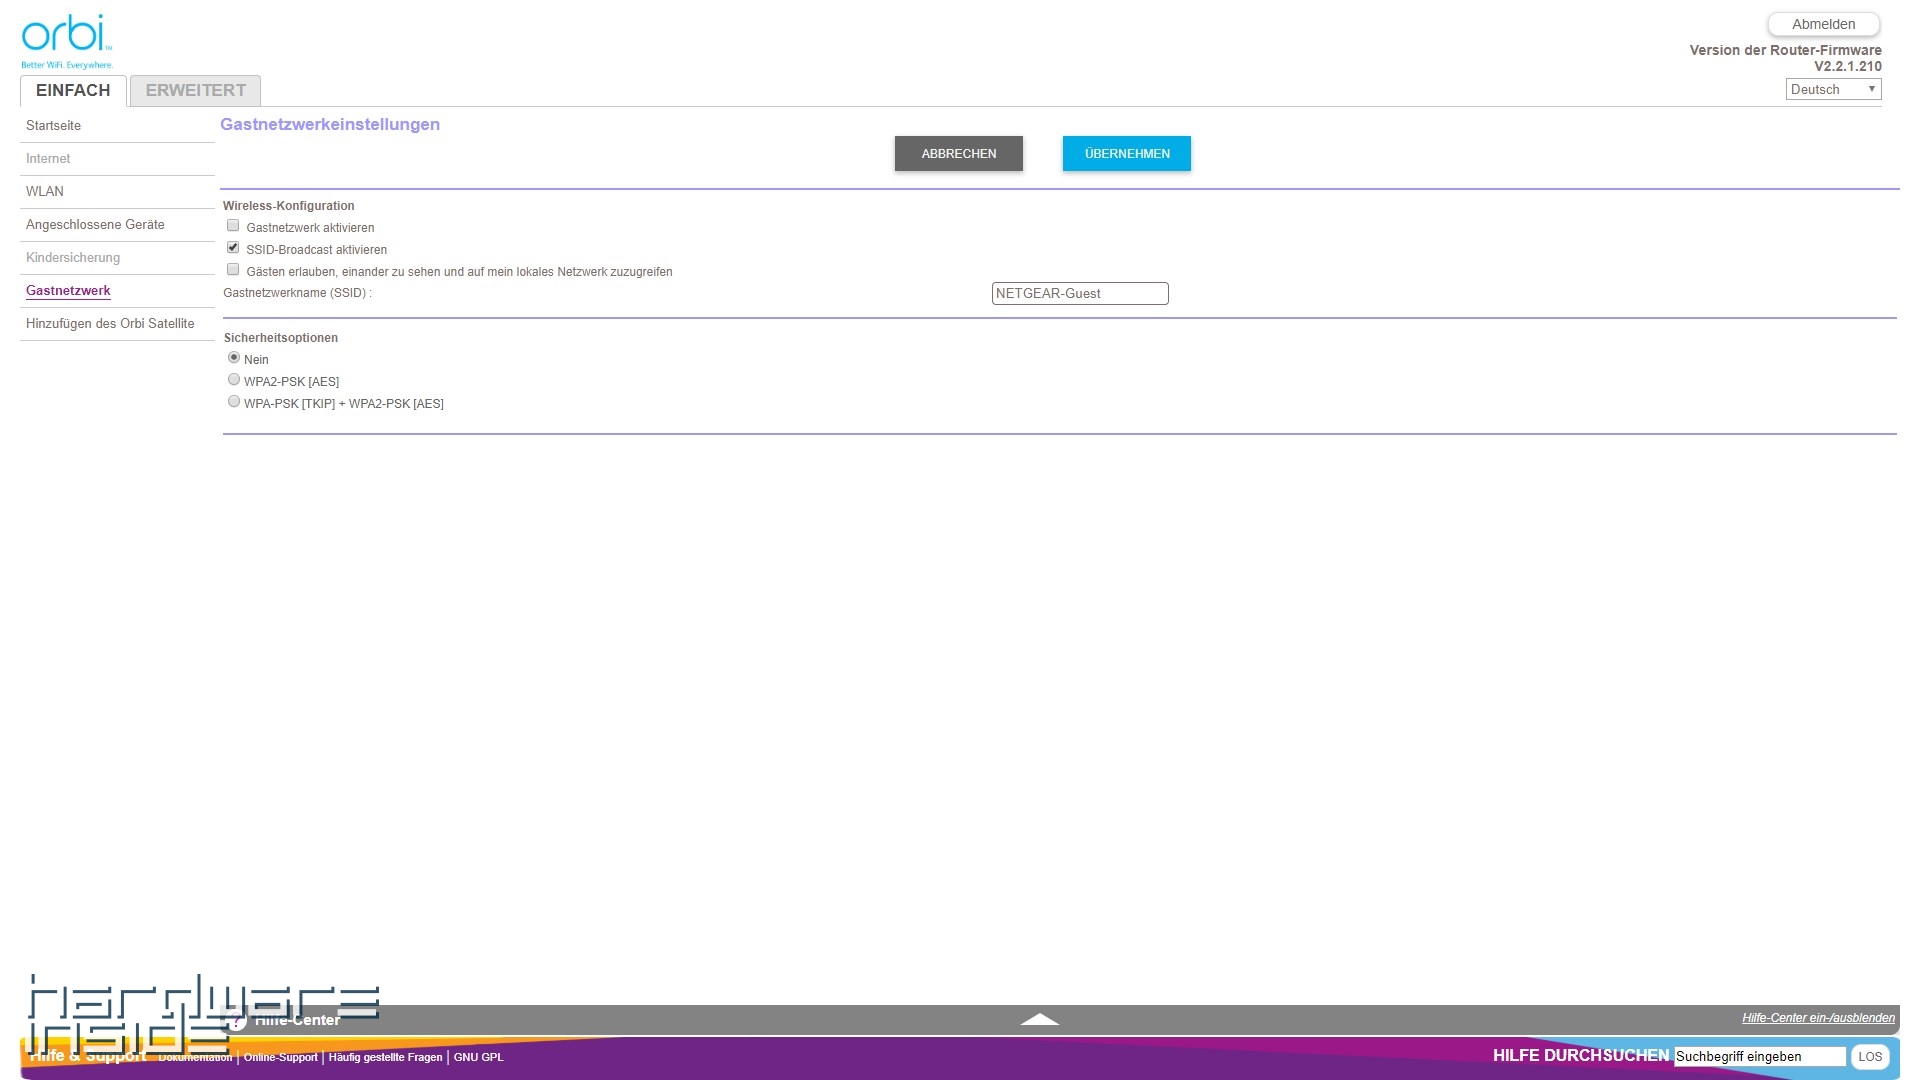Viewport: 1920px width, 1080px height.
Task: Expand the help center with the up arrow
Action: [x=1039, y=1019]
